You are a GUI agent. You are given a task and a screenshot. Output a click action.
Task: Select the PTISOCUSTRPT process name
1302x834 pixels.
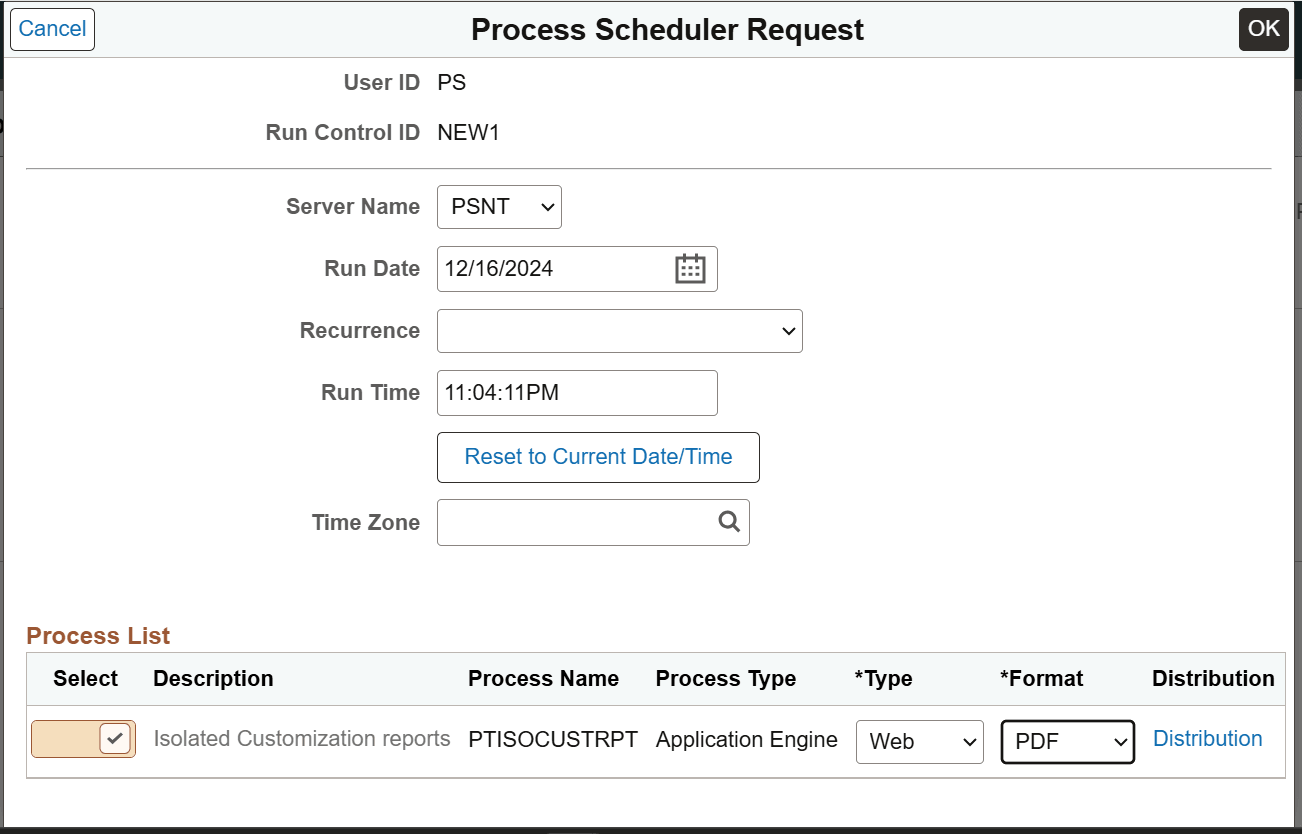[553, 739]
